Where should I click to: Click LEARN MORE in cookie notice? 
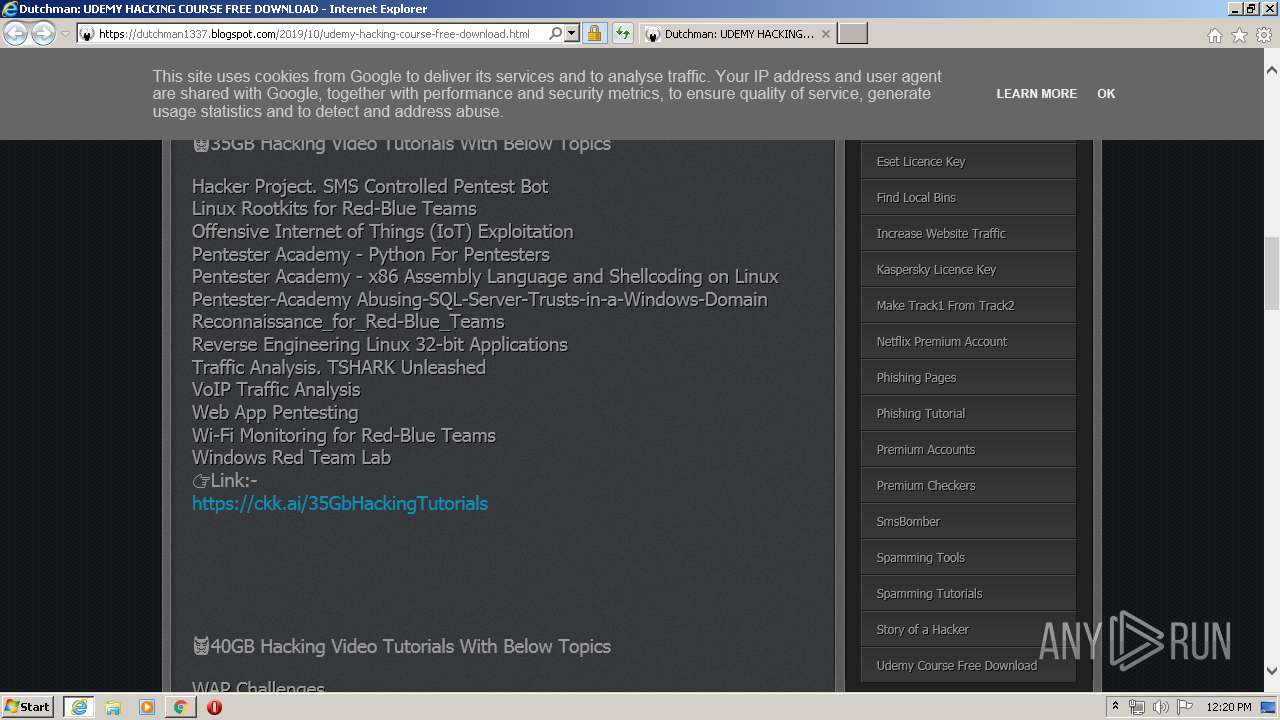coord(1036,93)
